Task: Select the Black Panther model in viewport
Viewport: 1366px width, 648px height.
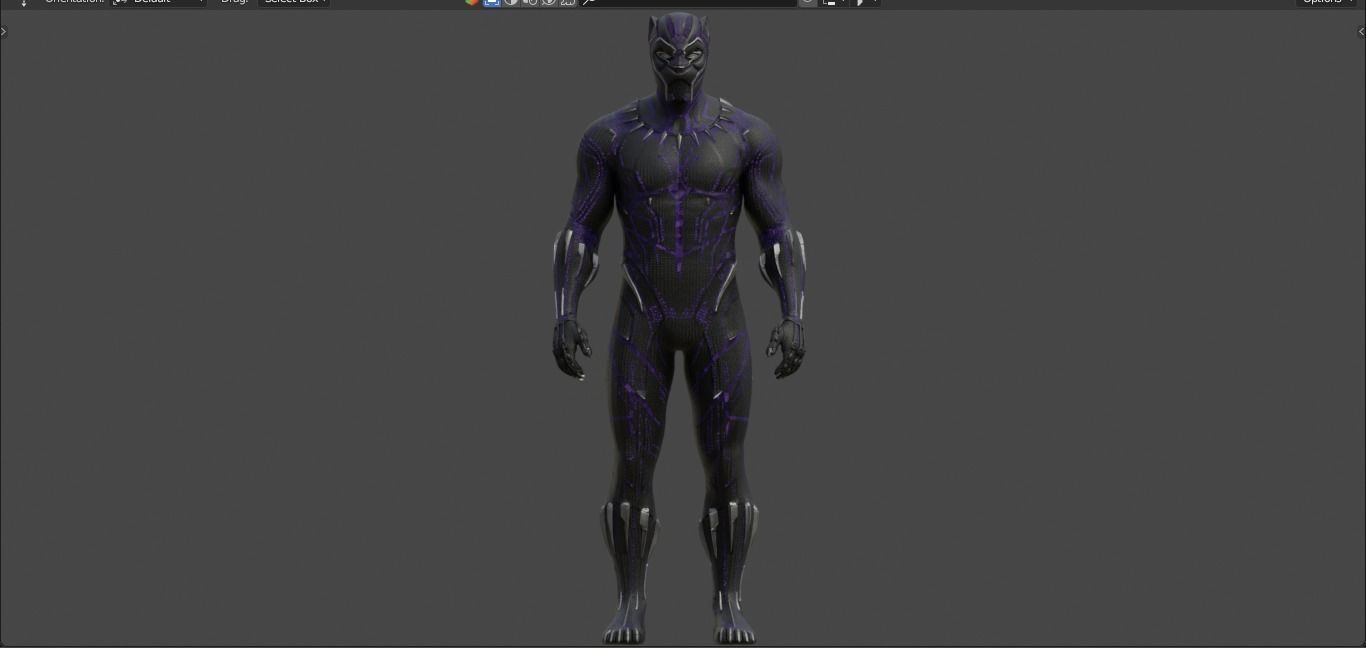Action: (x=680, y=330)
